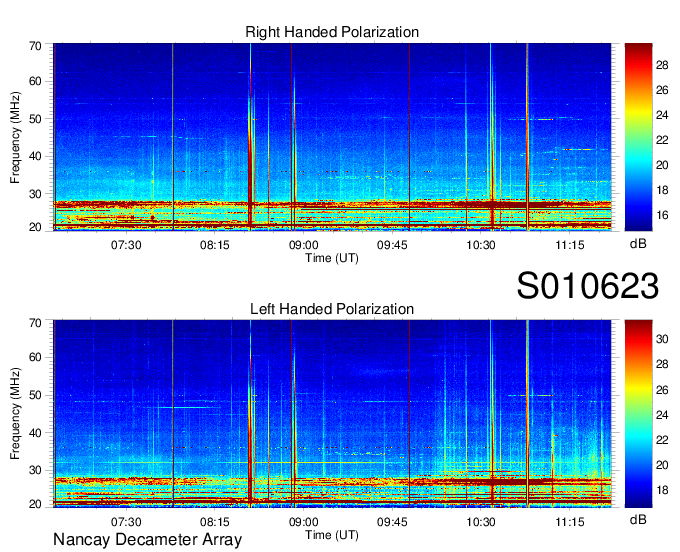
Task: Click the 40 MHz tick of Left Handed plot
Action: point(35,433)
